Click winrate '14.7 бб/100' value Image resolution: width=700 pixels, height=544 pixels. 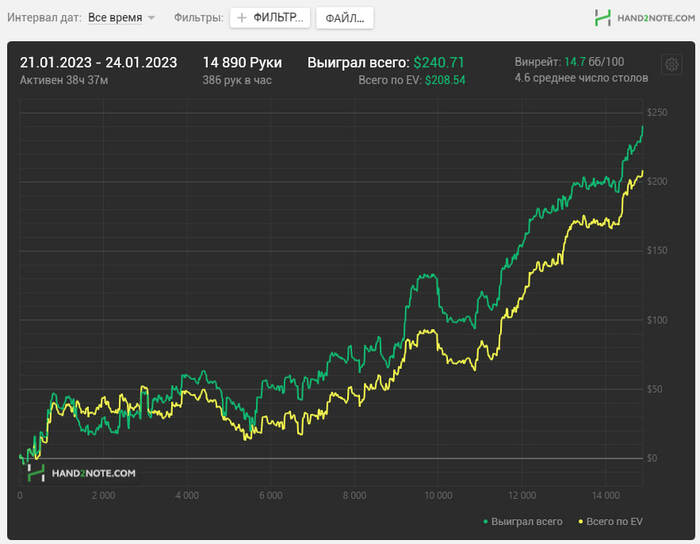coord(594,62)
